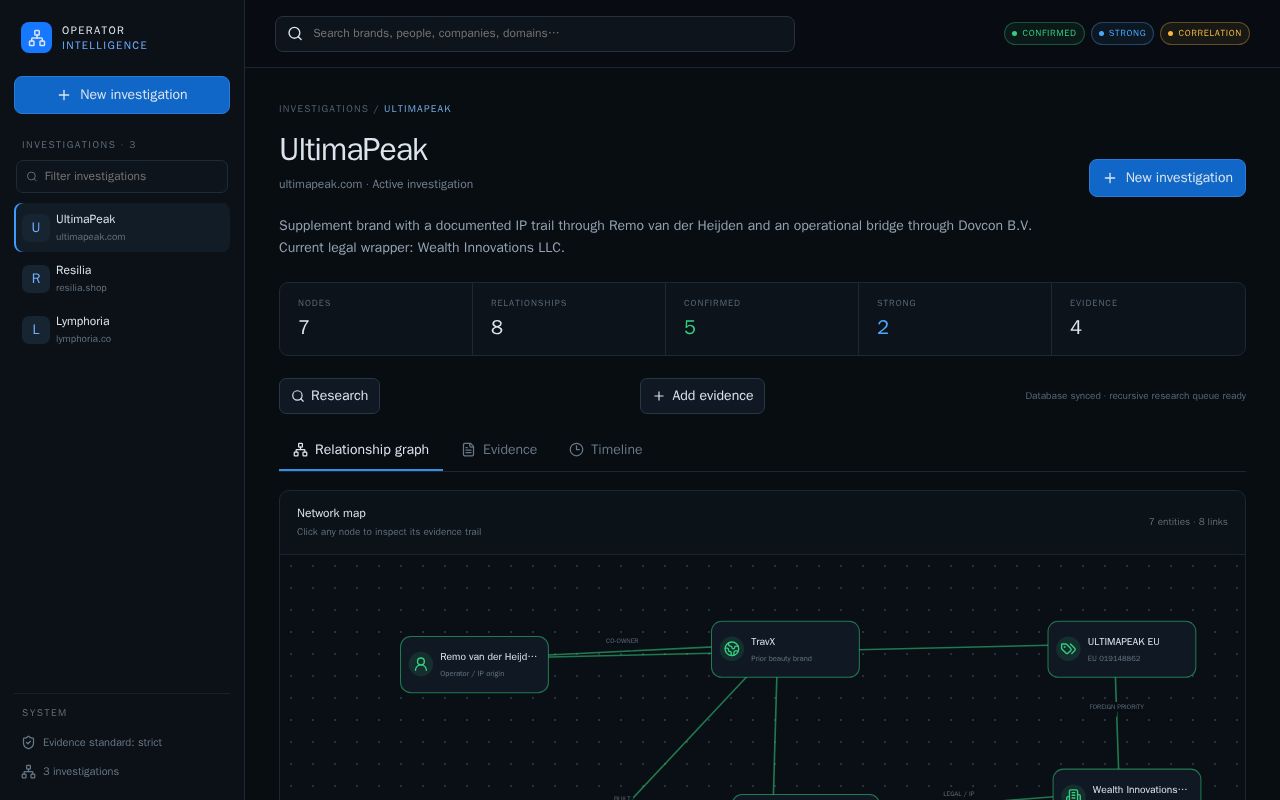Image resolution: width=1280 pixels, height=800 pixels.
Task: Click the CORRELATION legend badge
Action: pos(1205,34)
